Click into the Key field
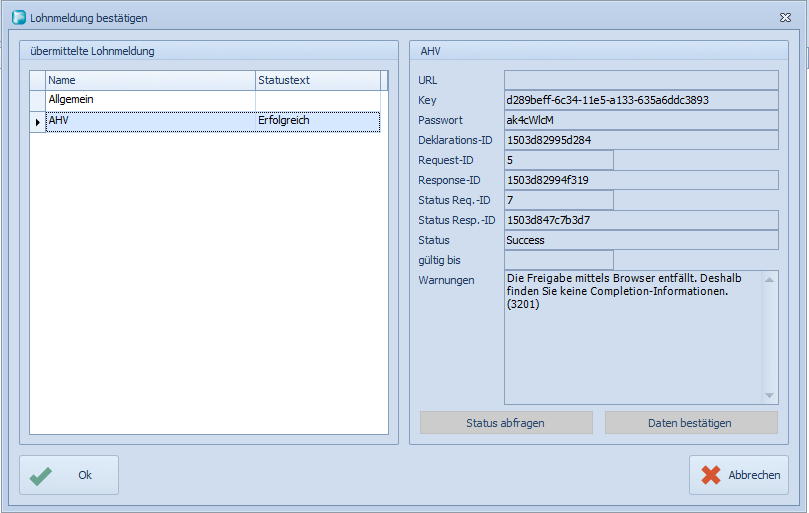The height and width of the screenshot is (513, 809). click(x=640, y=100)
